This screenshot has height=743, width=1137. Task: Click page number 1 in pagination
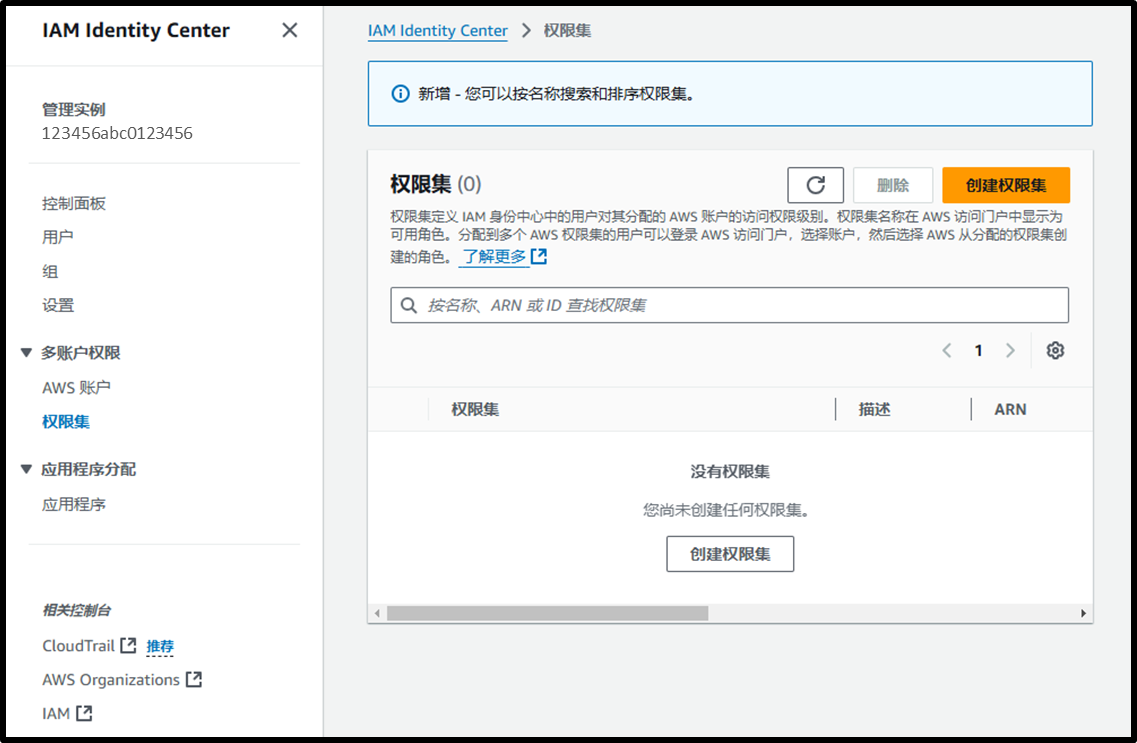click(x=978, y=351)
